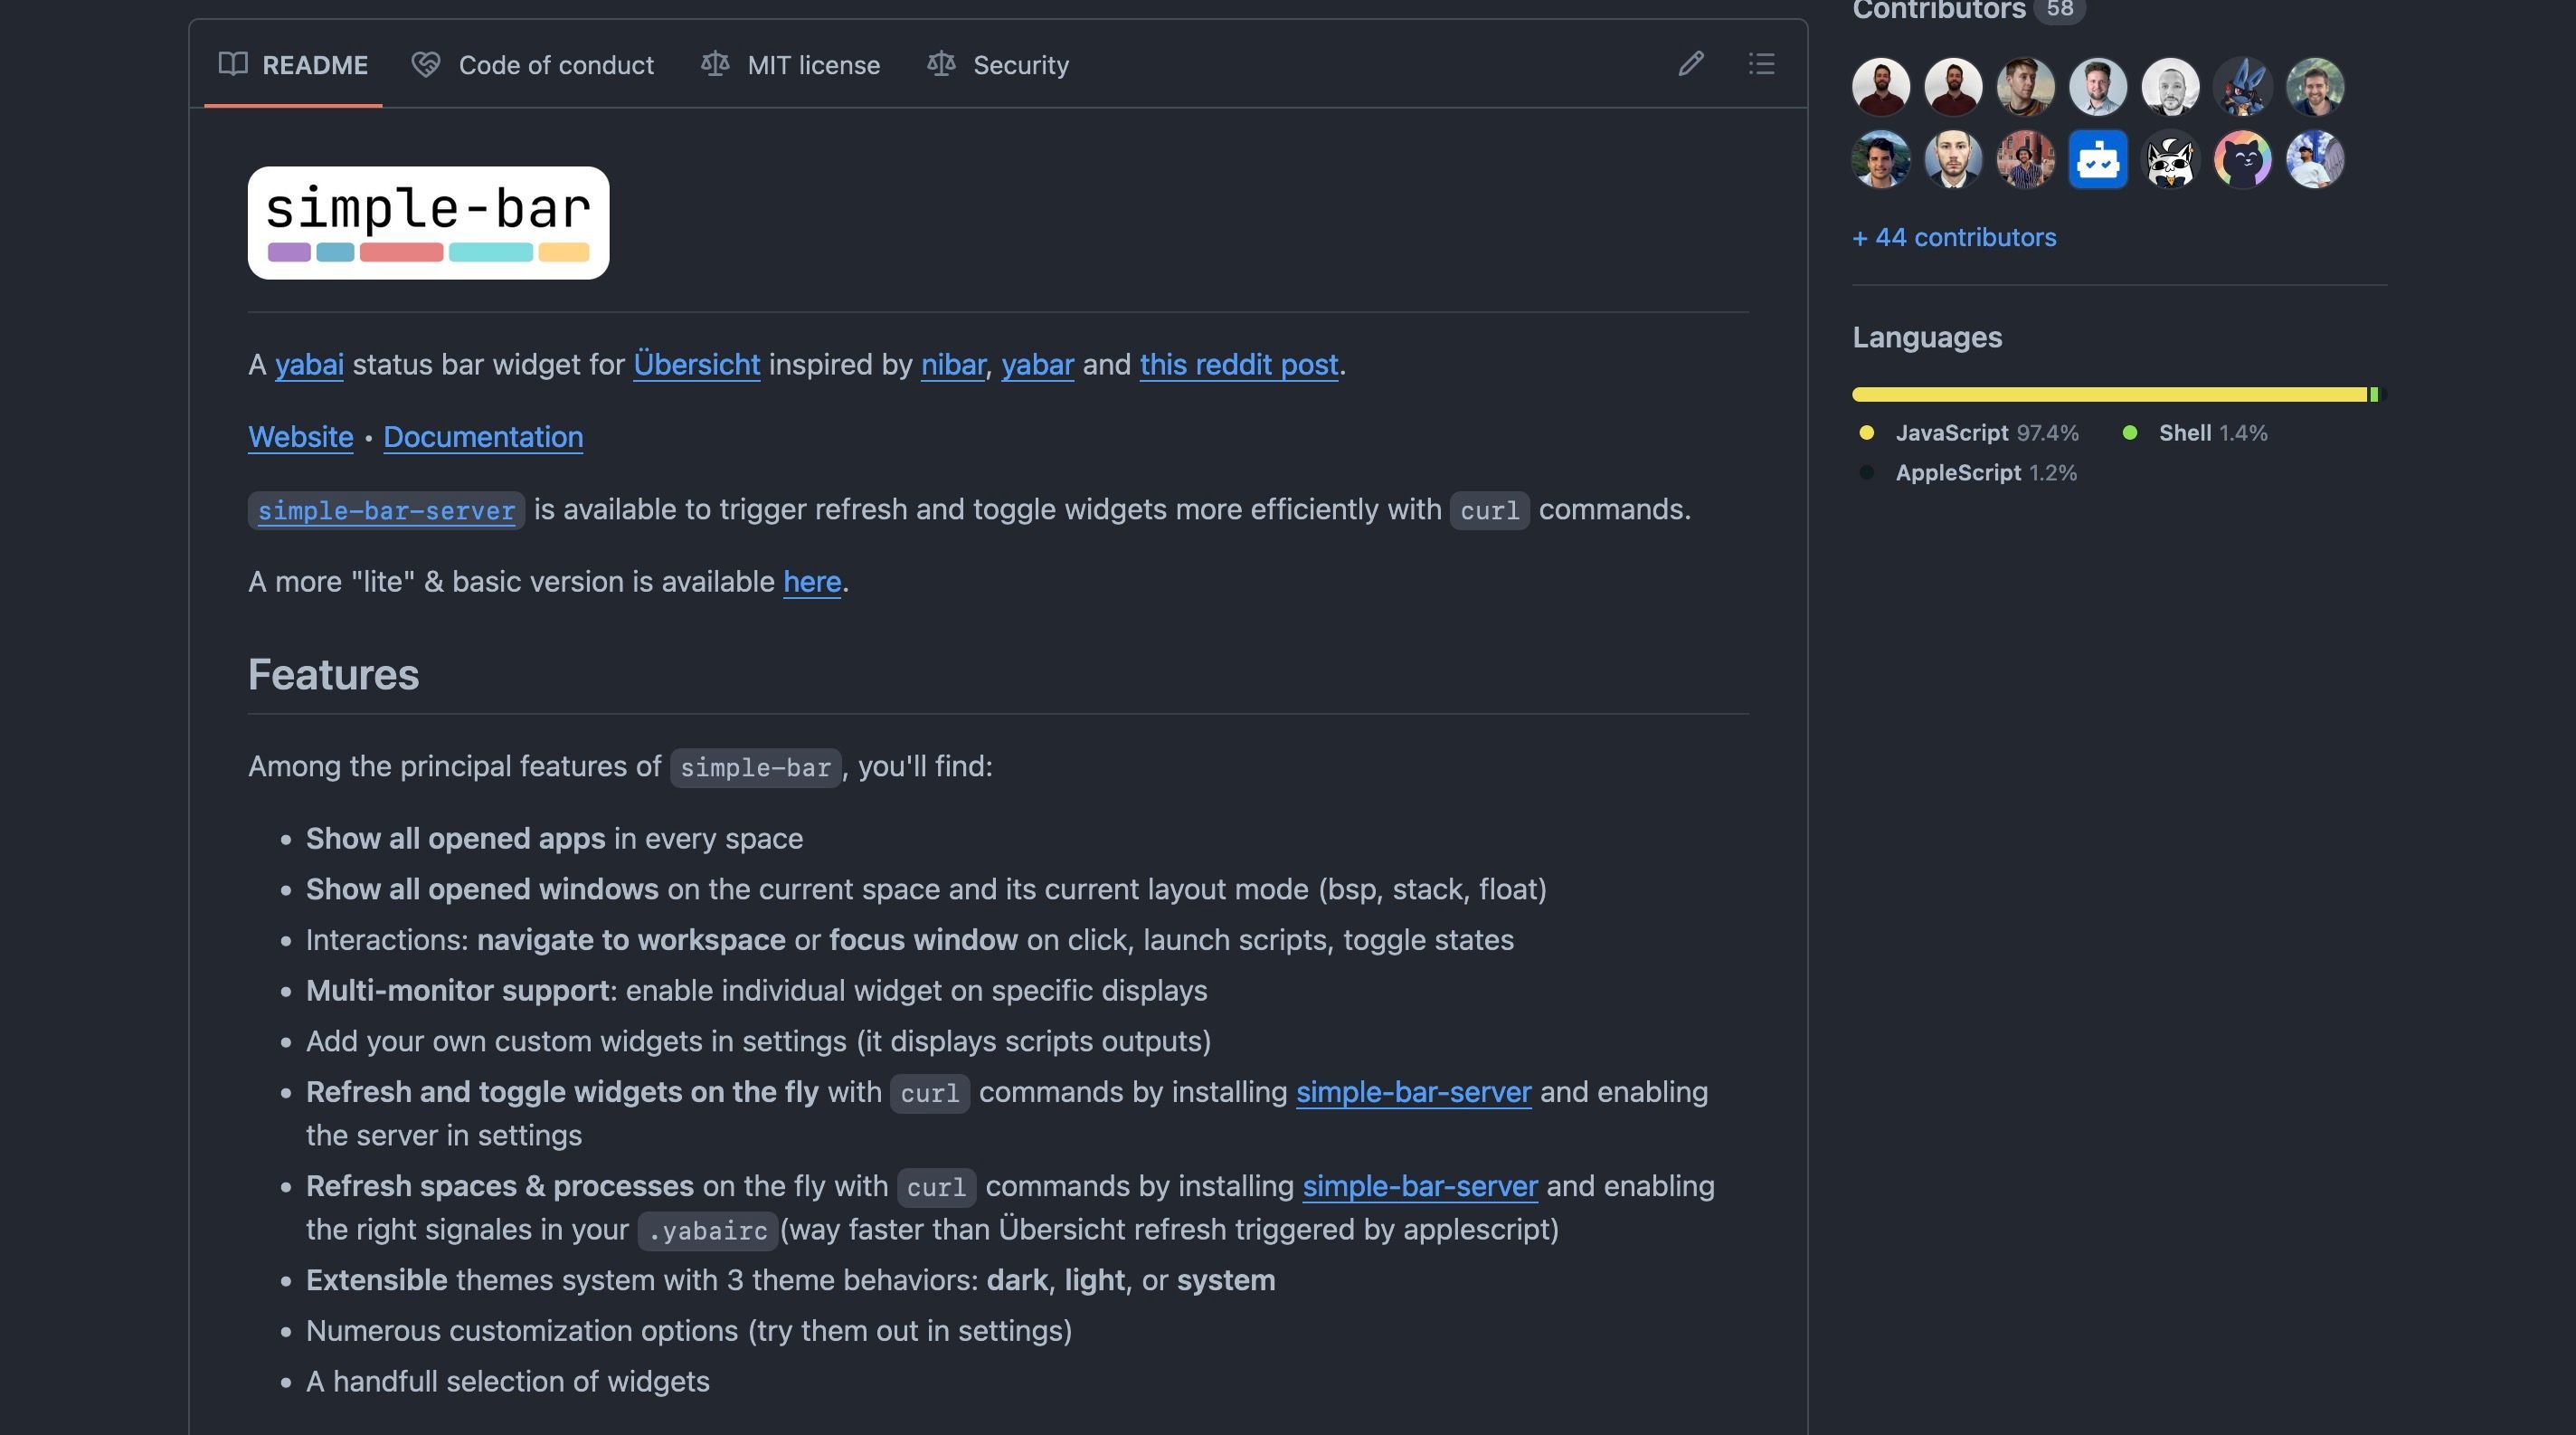Image resolution: width=2576 pixels, height=1435 pixels.
Task: Click the blue rabbit character avatar
Action: pos(2242,87)
